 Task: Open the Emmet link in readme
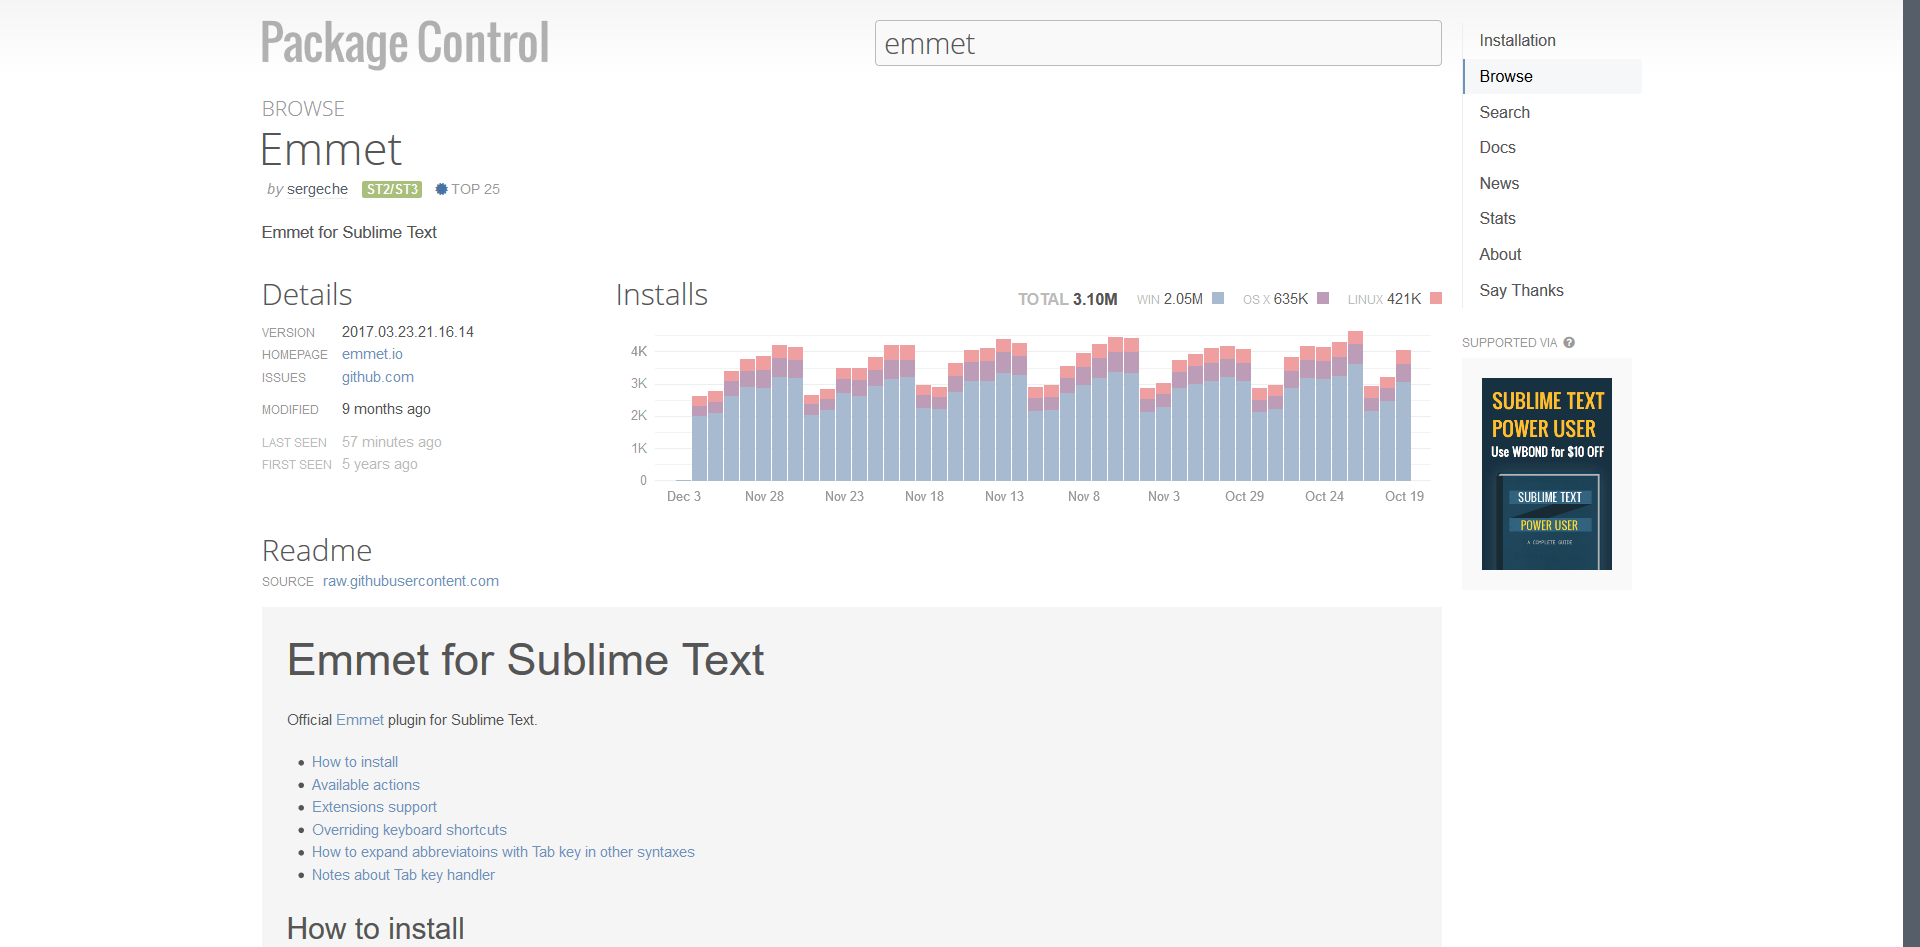click(x=360, y=720)
